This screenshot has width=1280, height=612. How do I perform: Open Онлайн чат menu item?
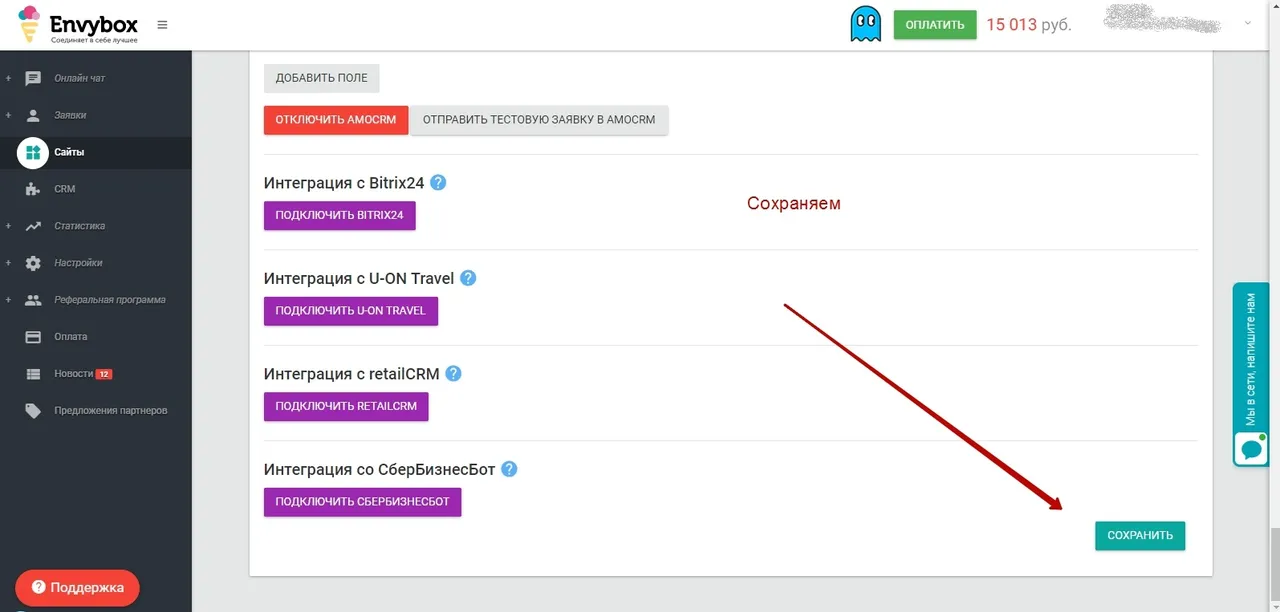79,78
